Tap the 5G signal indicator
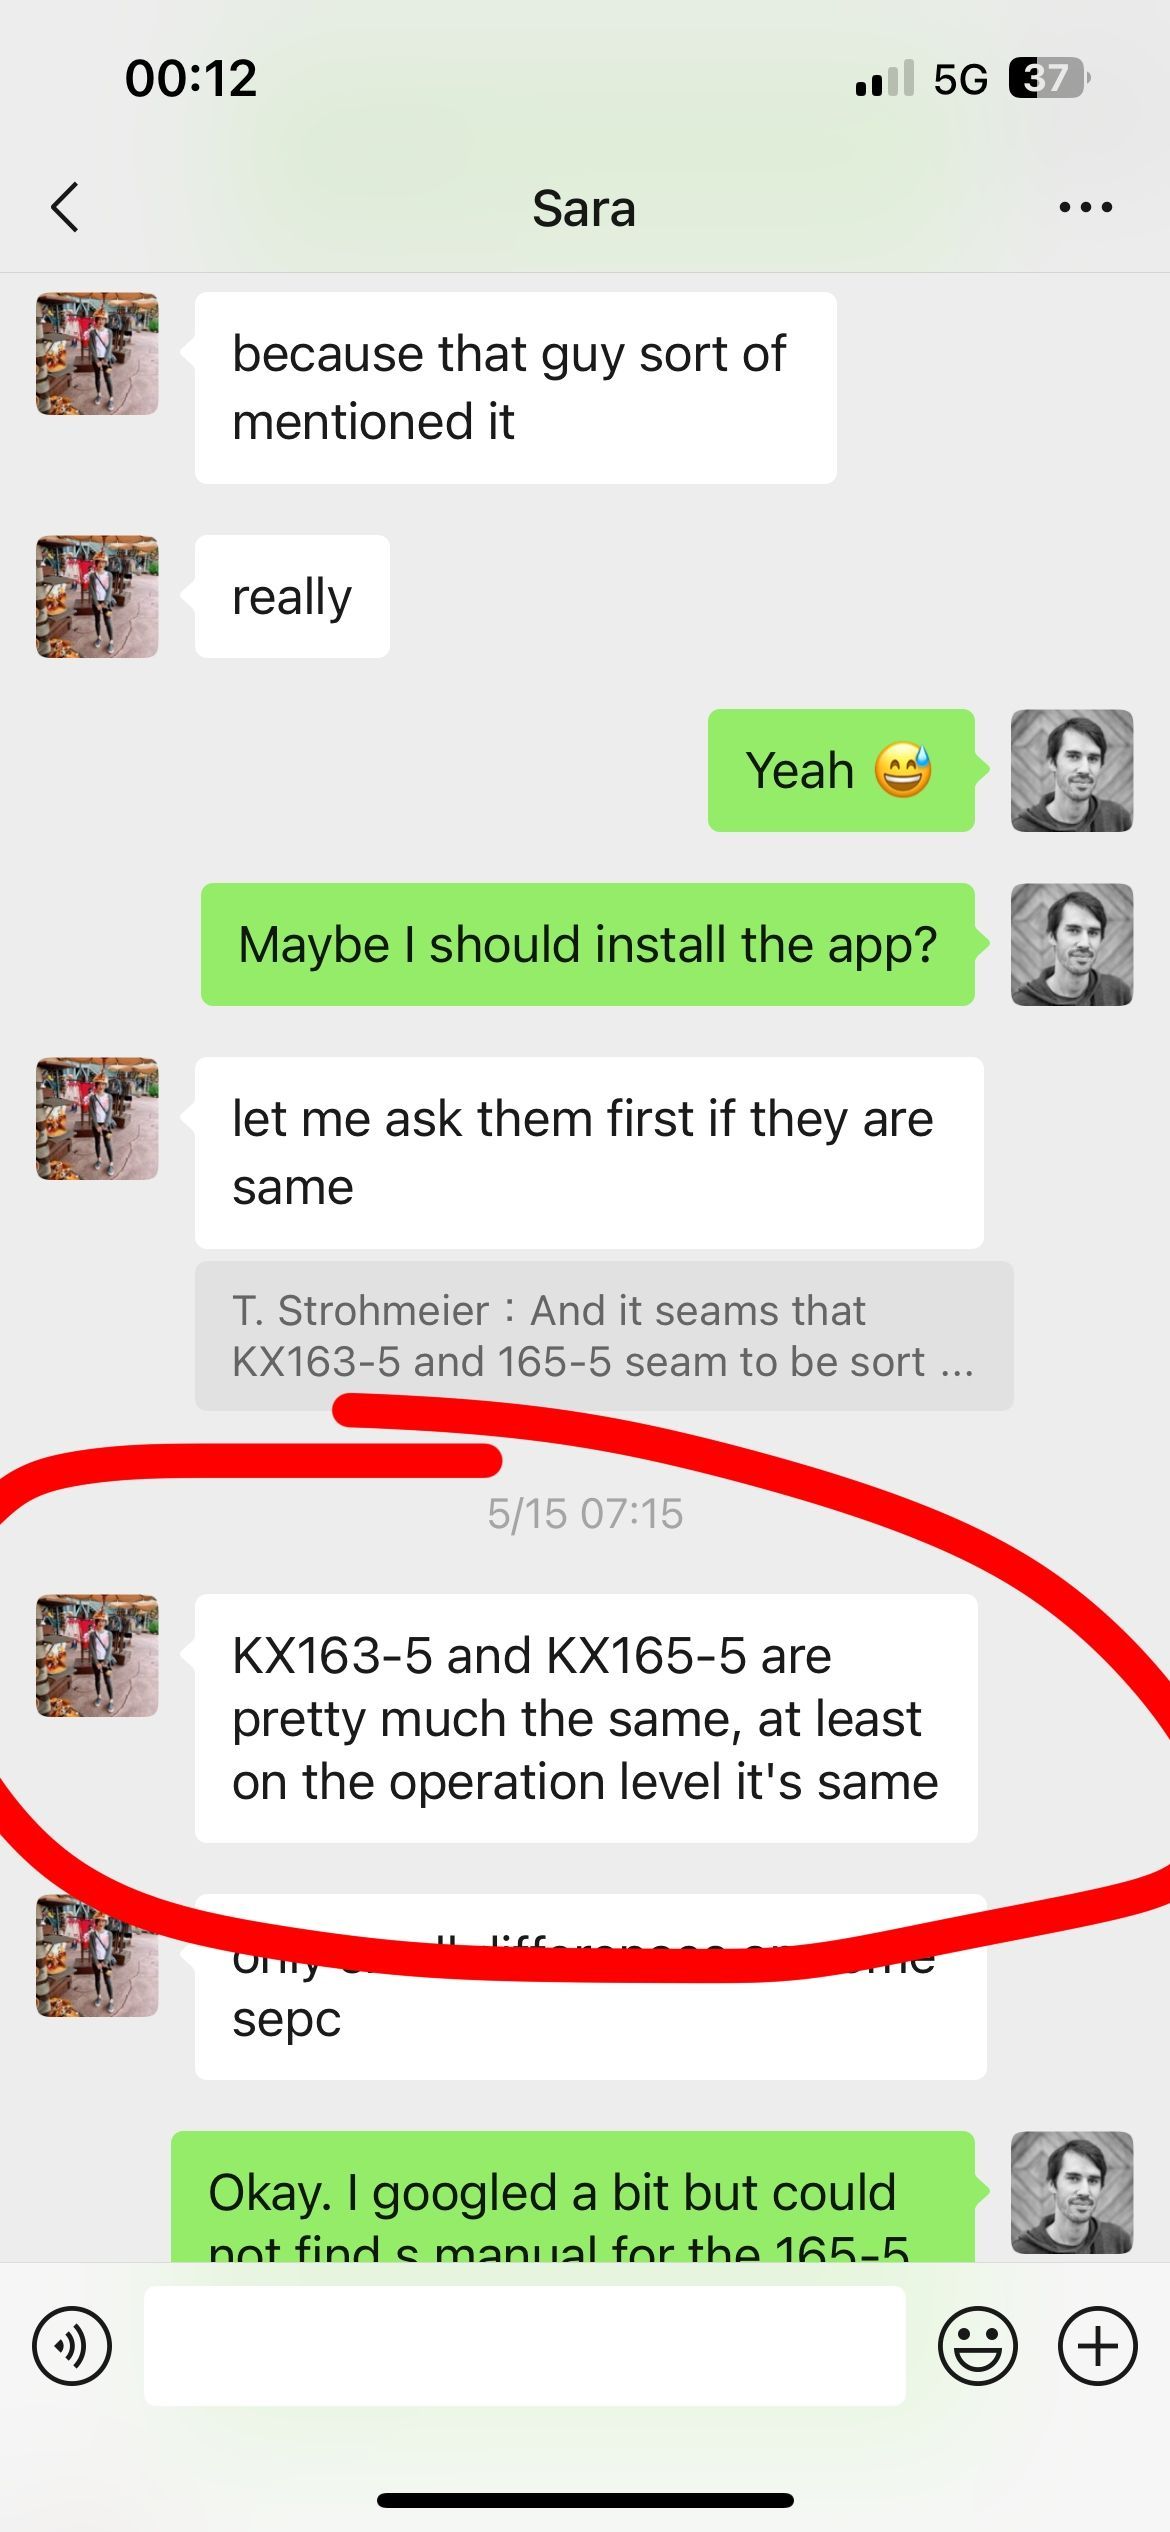The width and height of the screenshot is (1170, 2532). [960, 79]
